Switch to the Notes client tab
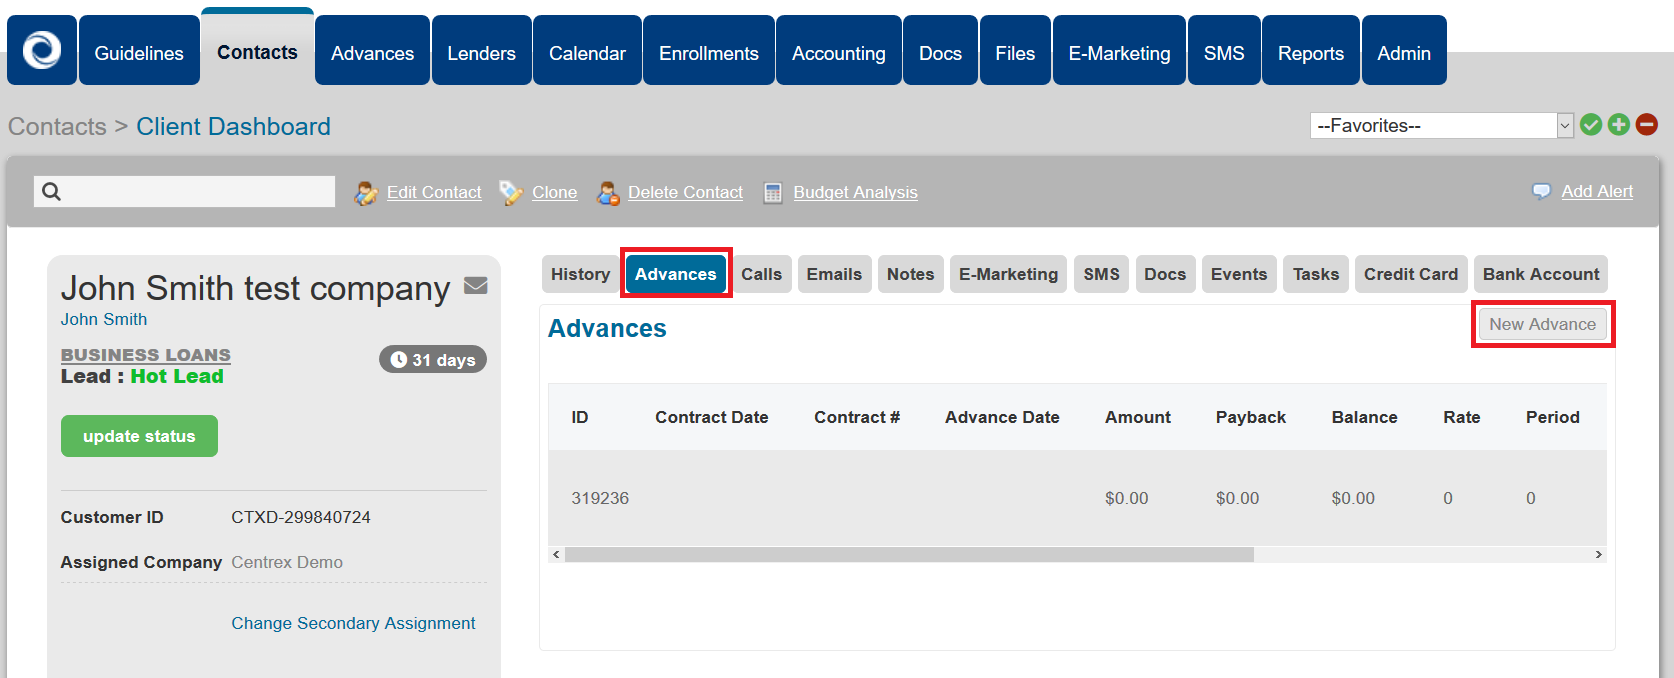This screenshot has width=1674, height=678. [x=910, y=274]
